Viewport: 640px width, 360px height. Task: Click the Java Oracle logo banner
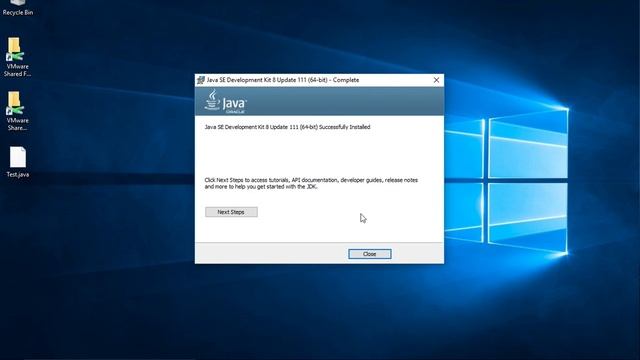[x=319, y=101]
